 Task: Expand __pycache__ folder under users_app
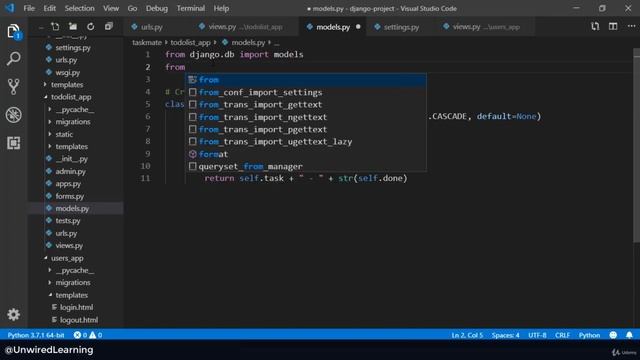(75, 270)
